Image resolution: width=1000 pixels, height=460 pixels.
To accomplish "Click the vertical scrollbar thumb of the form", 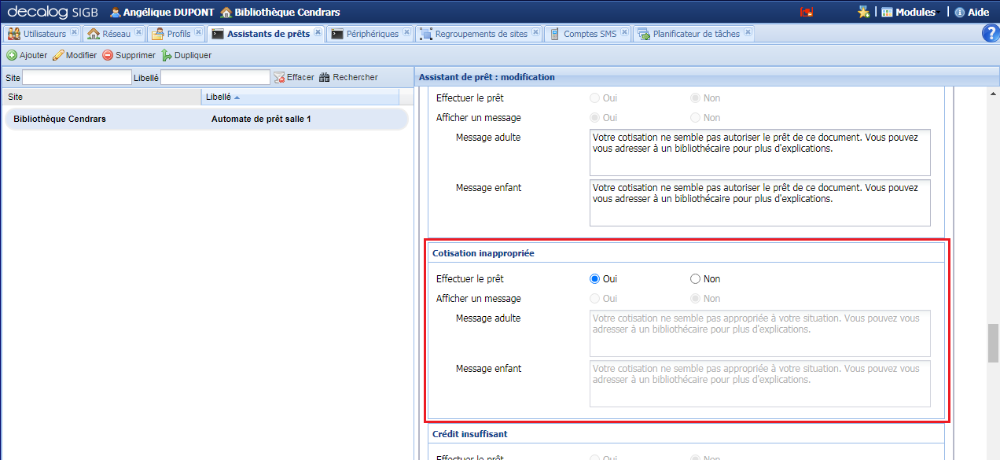I will point(993,343).
